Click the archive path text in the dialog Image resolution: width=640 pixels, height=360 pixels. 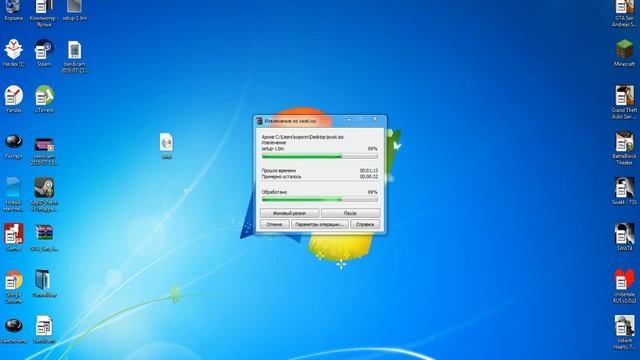[x=302, y=137]
